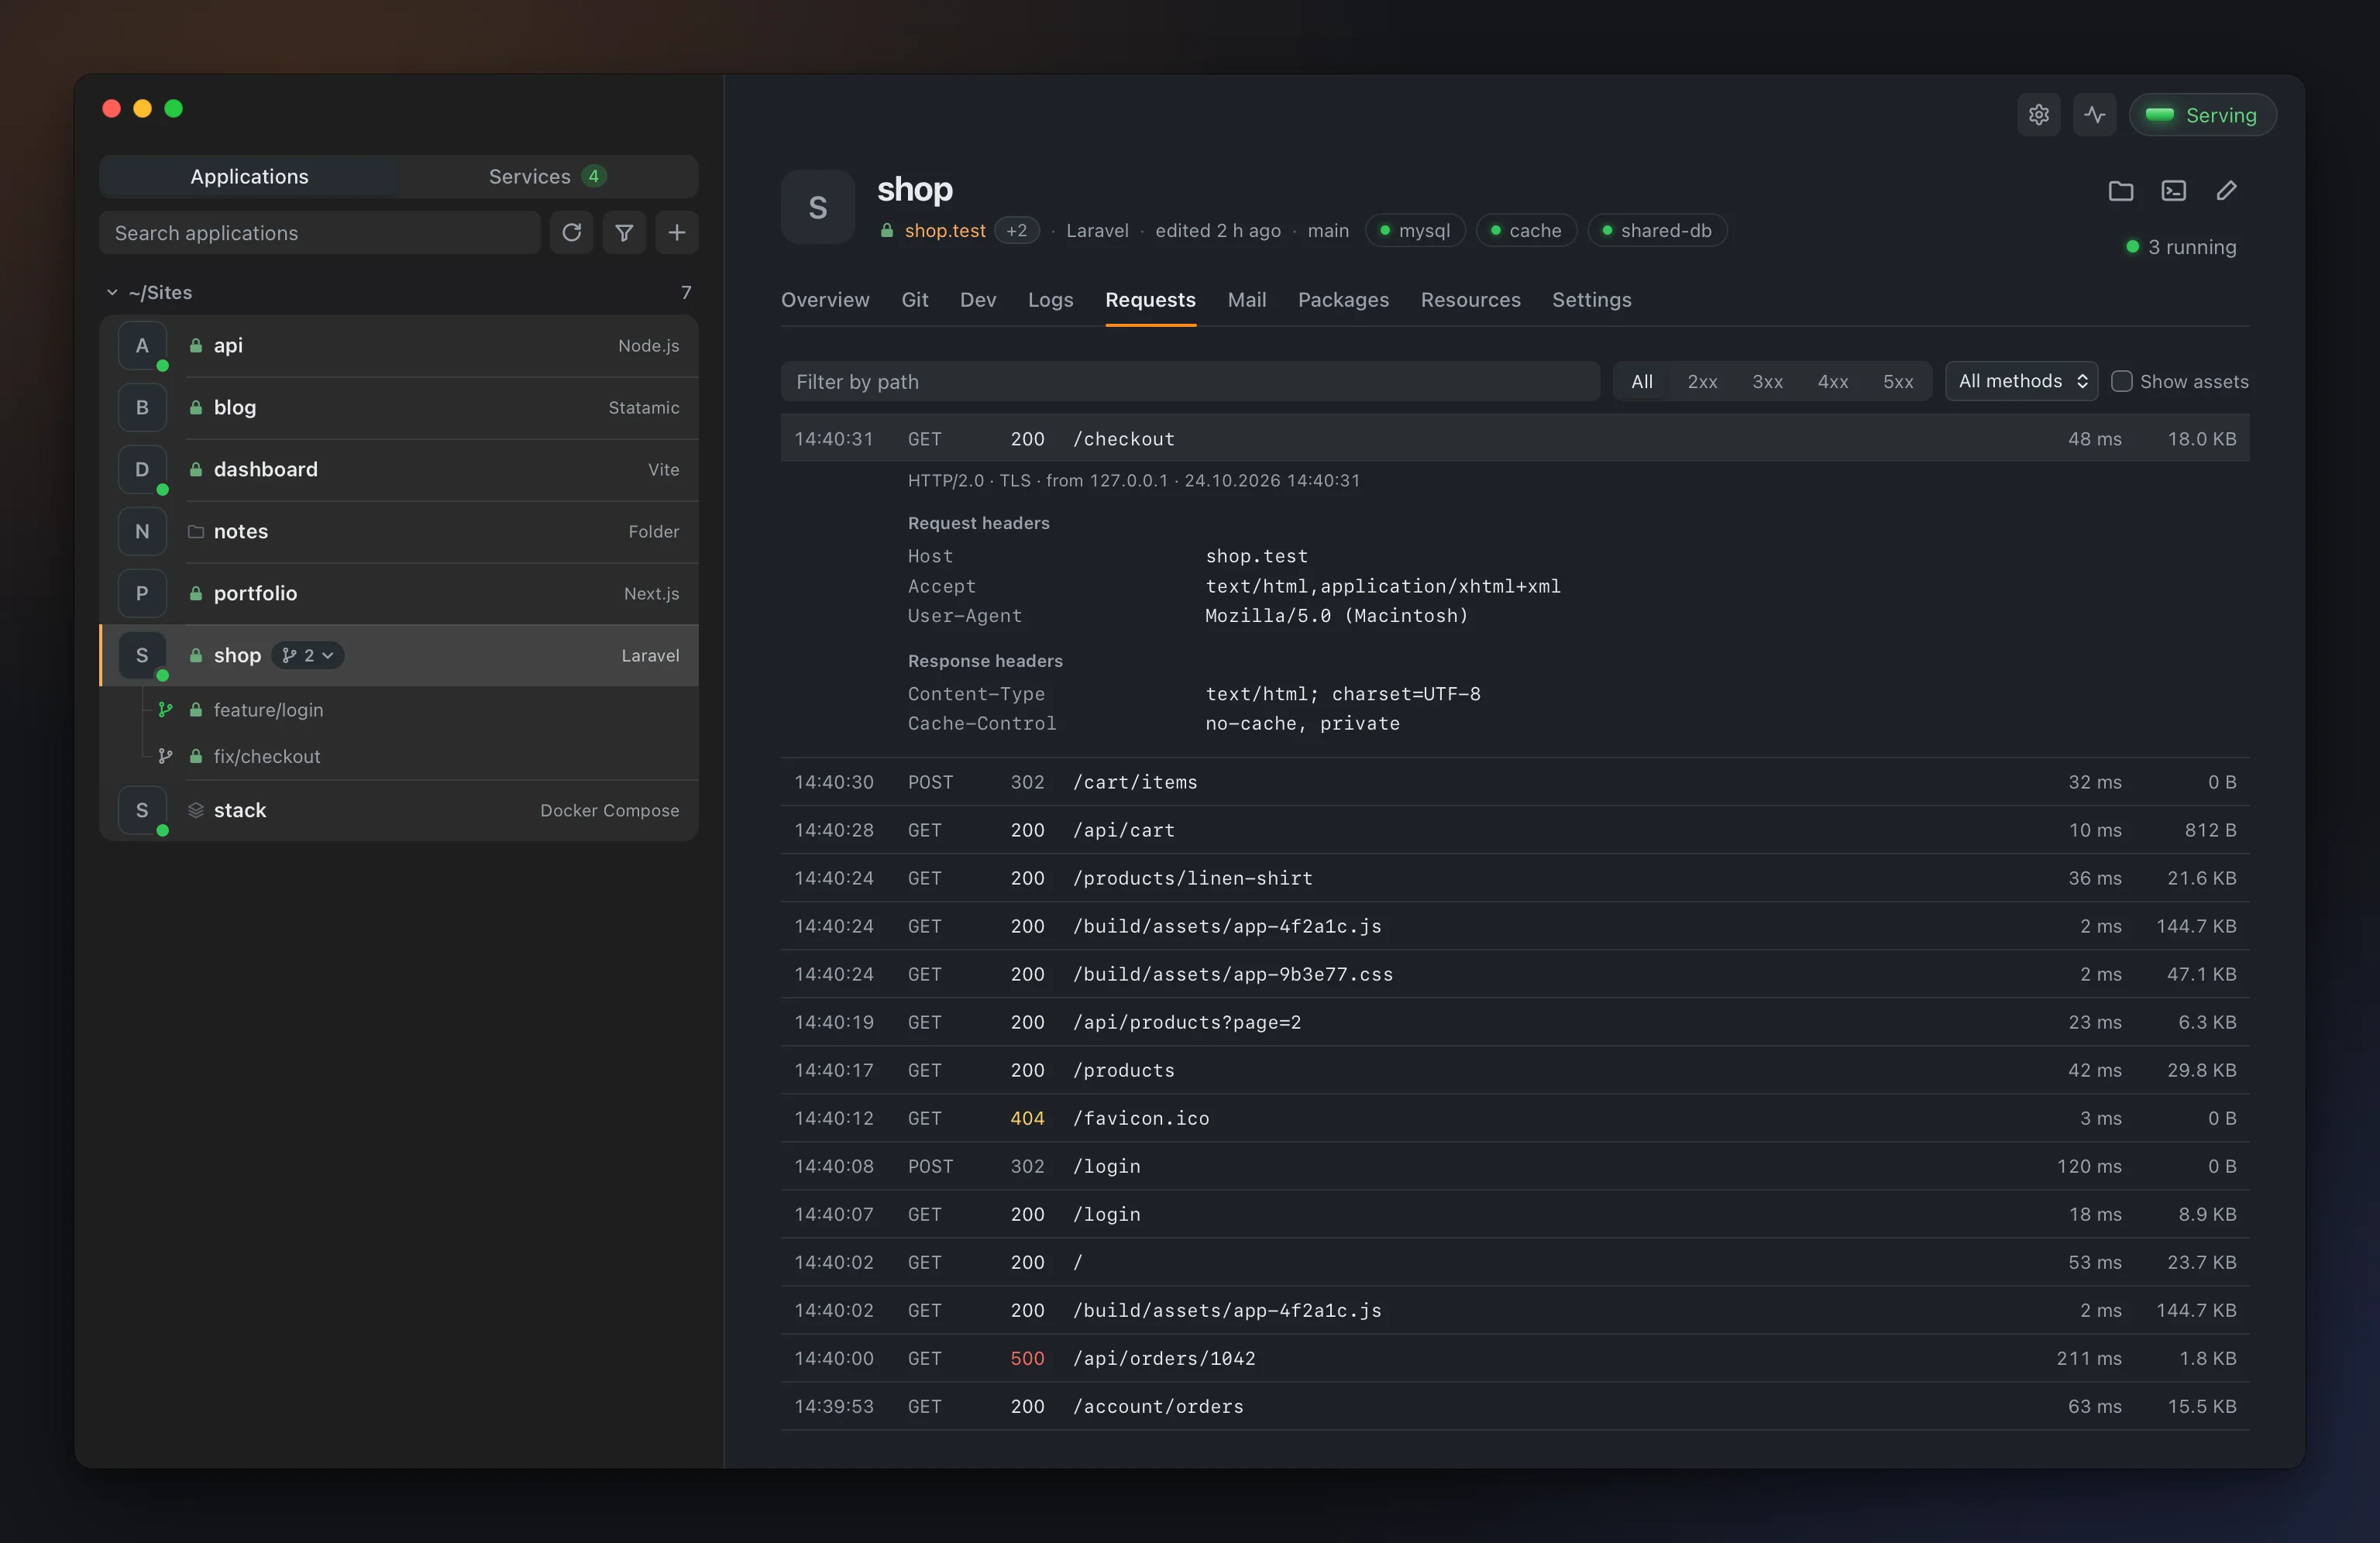The width and height of the screenshot is (2380, 1543).
Task: Click the notes folder icon
Action: [196, 532]
